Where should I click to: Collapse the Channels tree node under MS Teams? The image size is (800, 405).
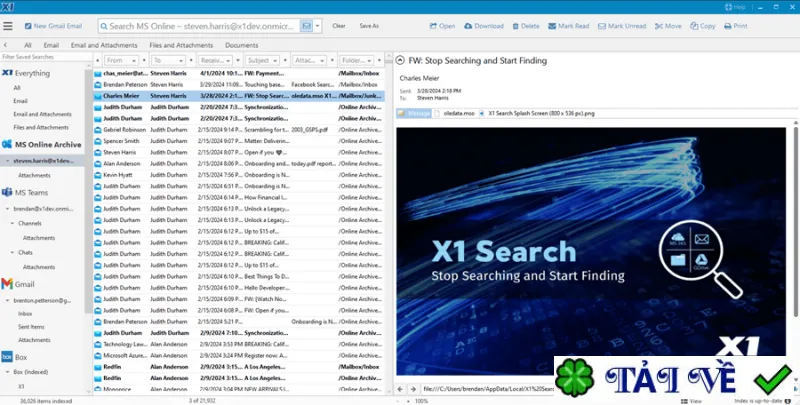(x=13, y=223)
